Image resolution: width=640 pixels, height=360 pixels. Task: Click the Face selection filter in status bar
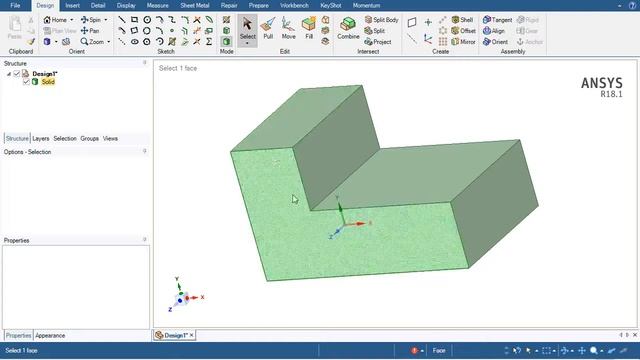[439, 351]
